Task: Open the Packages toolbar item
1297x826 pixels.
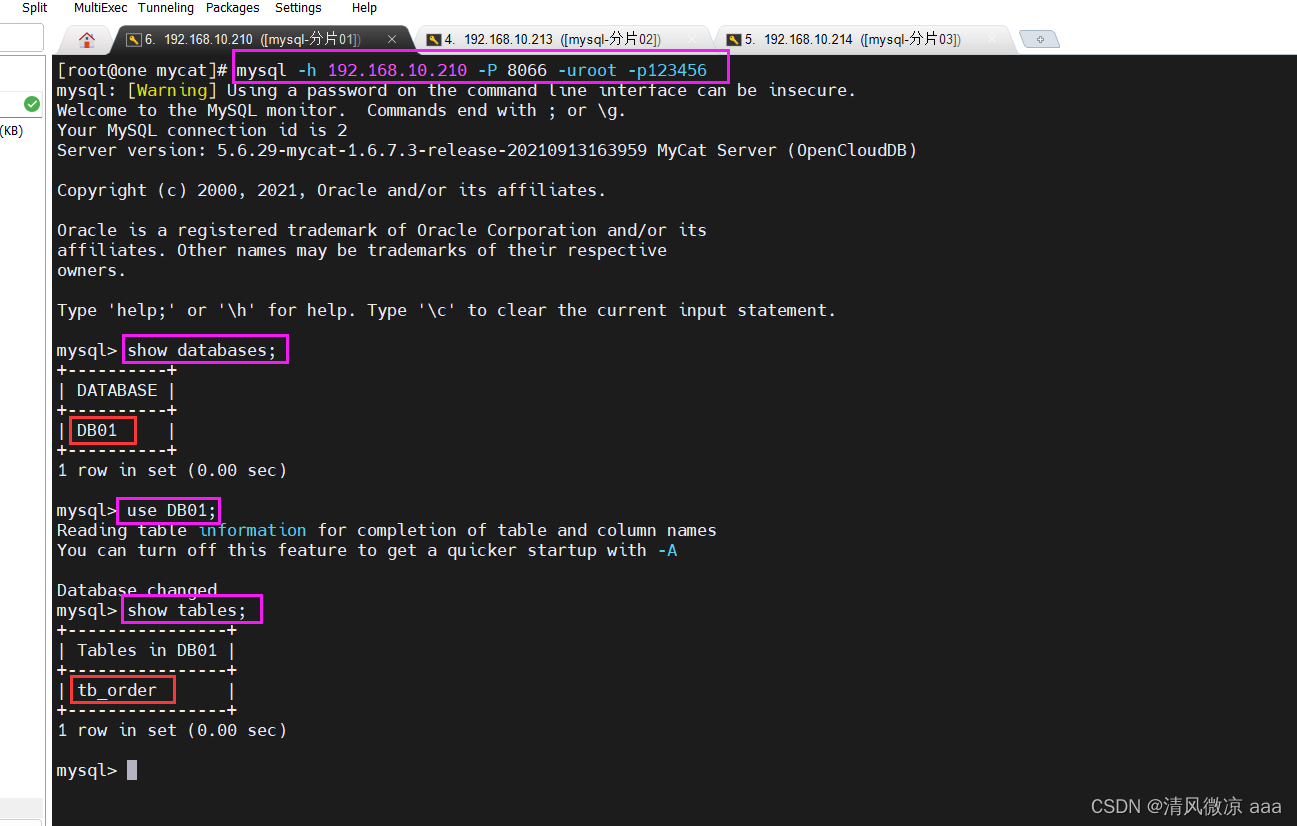Action: point(233,8)
